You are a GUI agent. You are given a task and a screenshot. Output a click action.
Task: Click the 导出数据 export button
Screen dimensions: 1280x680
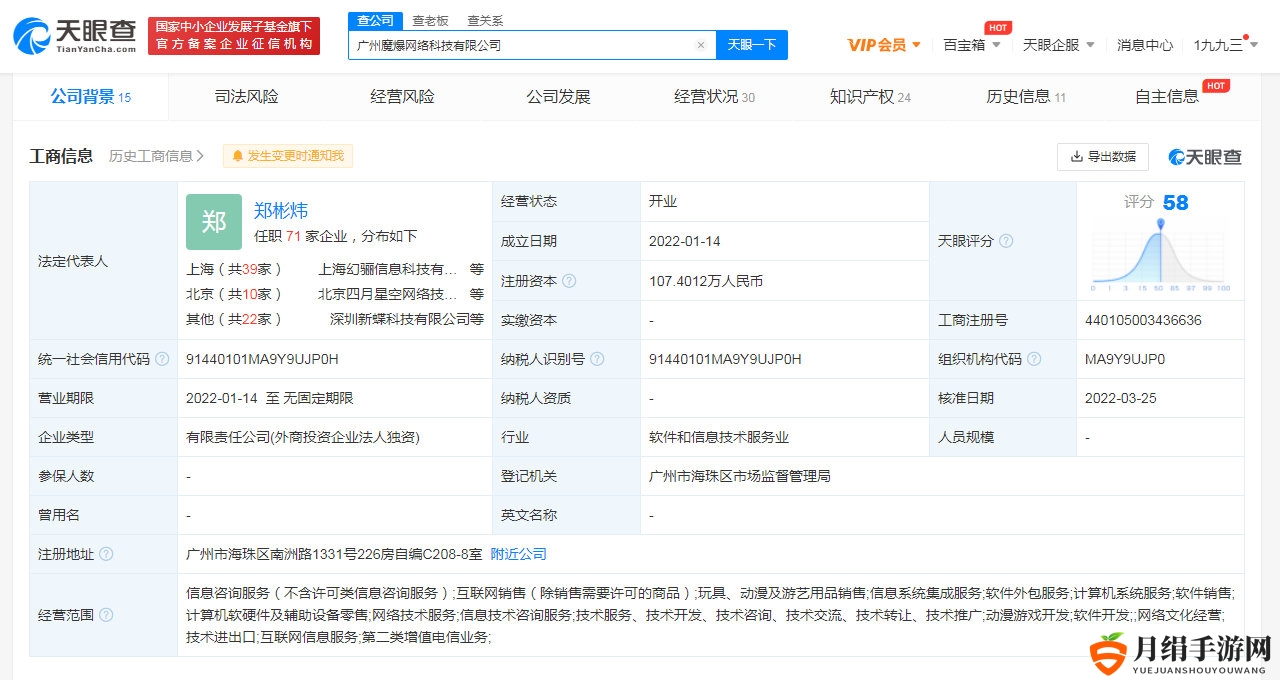[1103, 157]
